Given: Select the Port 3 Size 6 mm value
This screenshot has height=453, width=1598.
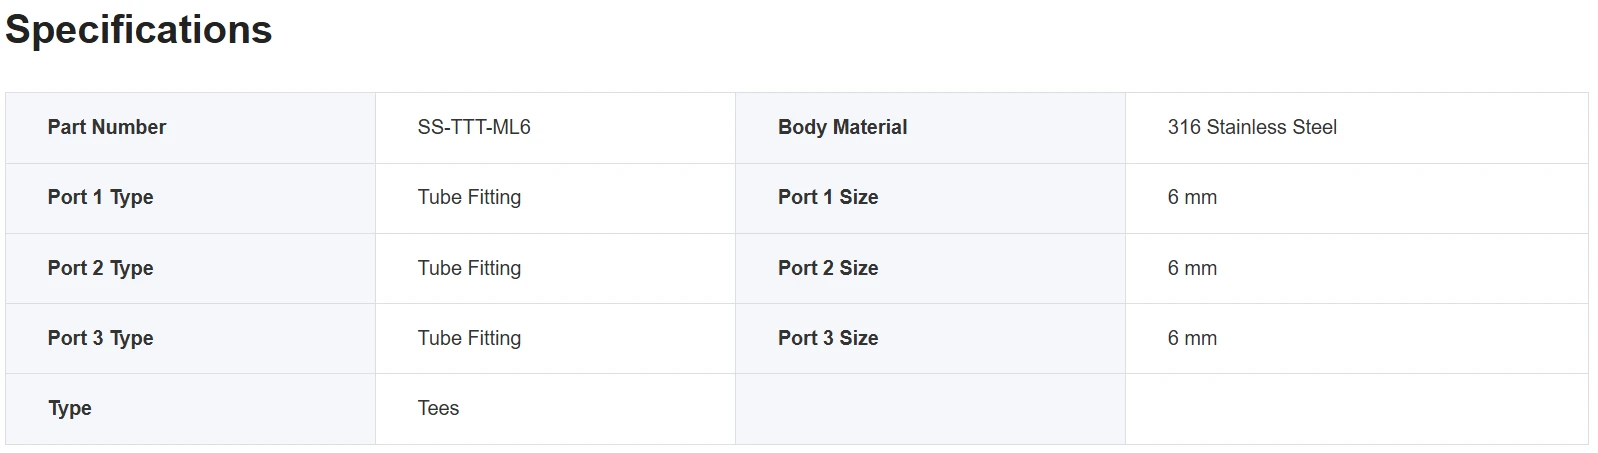Looking at the screenshot, I should pos(1192,338).
